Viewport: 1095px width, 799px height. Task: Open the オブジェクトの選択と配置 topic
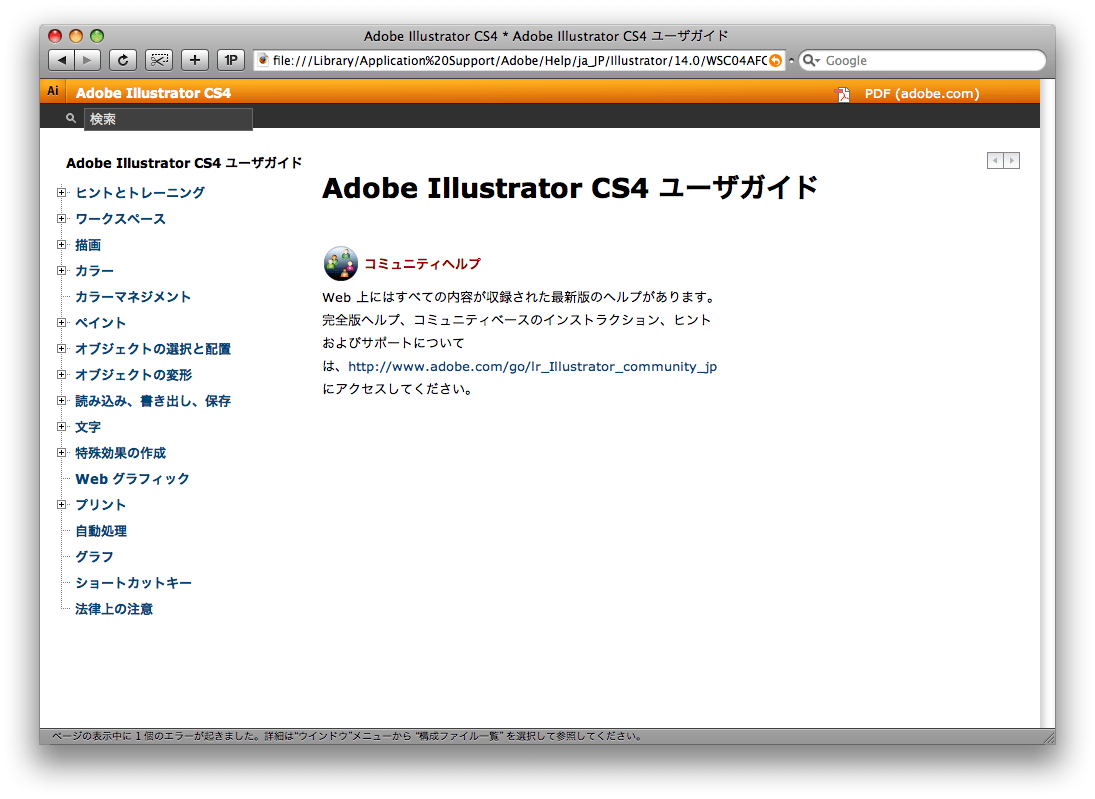153,349
